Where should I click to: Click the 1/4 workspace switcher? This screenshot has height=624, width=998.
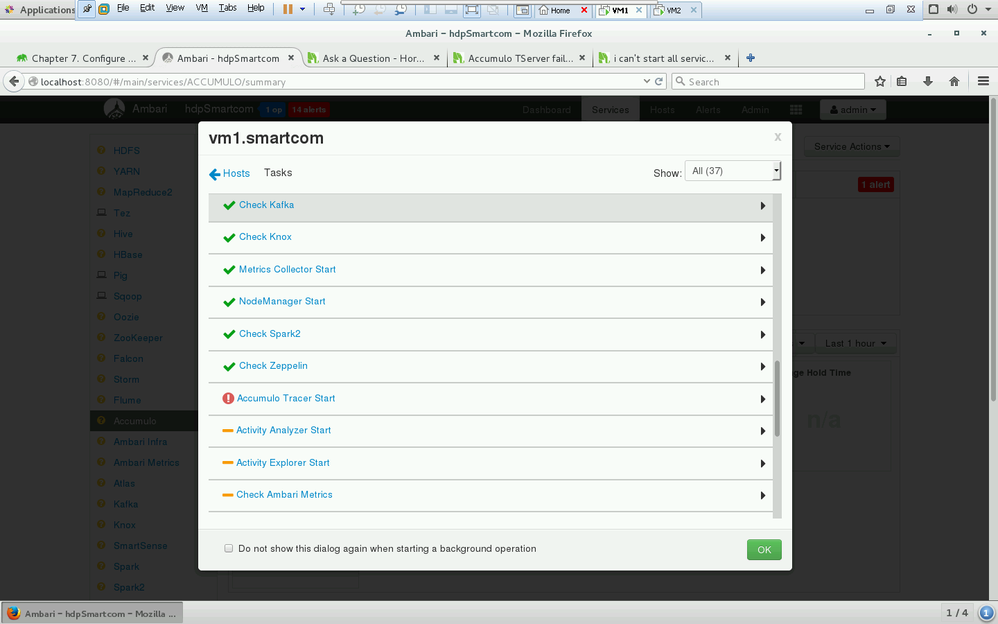pos(957,613)
